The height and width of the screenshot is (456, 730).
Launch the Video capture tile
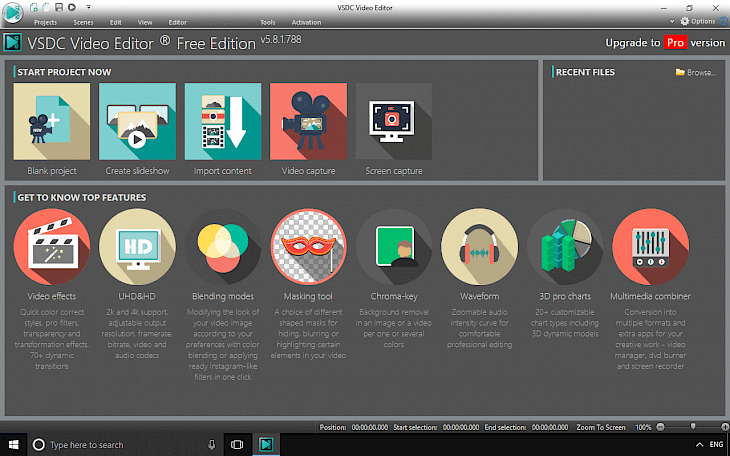tap(309, 122)
